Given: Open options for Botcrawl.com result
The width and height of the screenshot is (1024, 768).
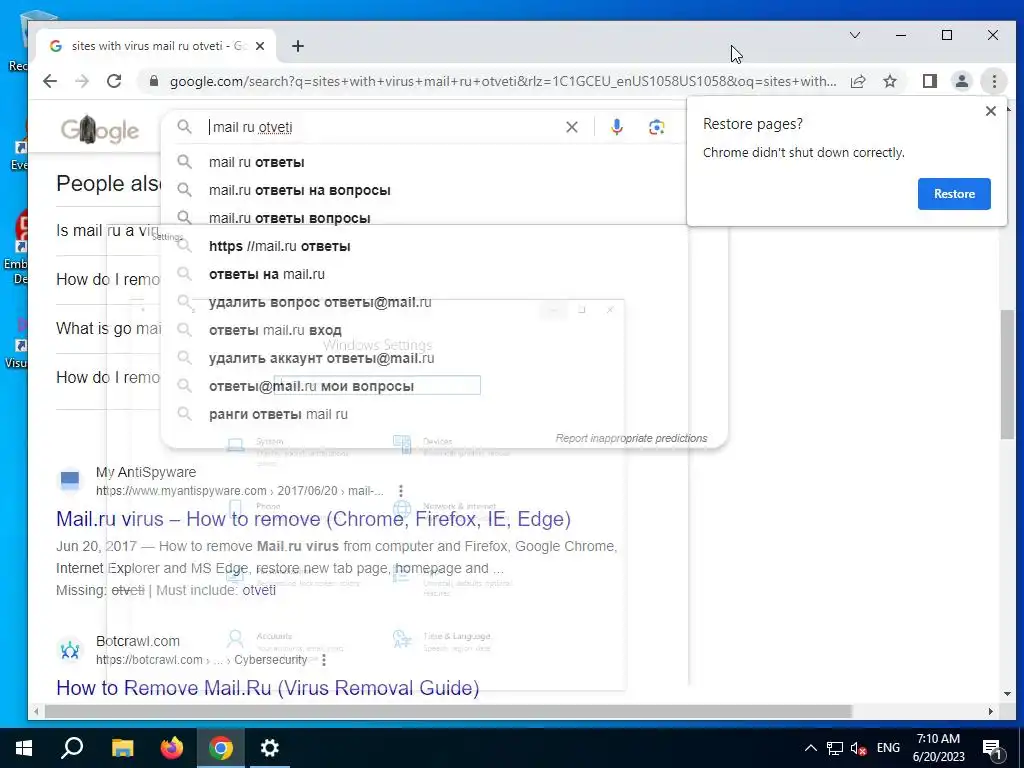Looking at the screenshot, I should click(324, 660).
